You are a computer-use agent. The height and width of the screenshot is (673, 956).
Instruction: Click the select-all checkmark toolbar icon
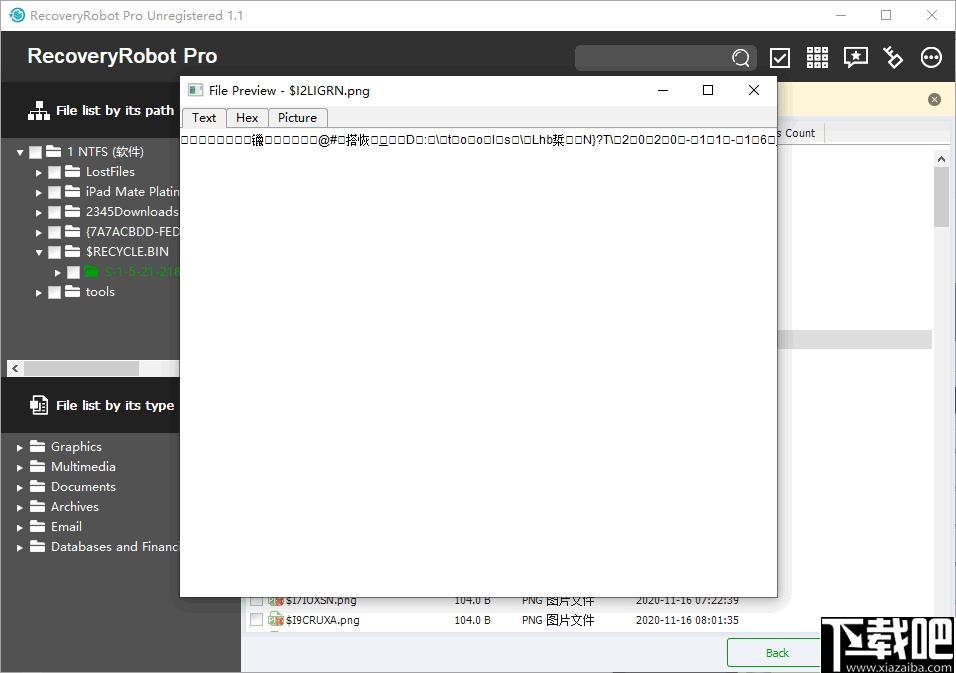780,58
